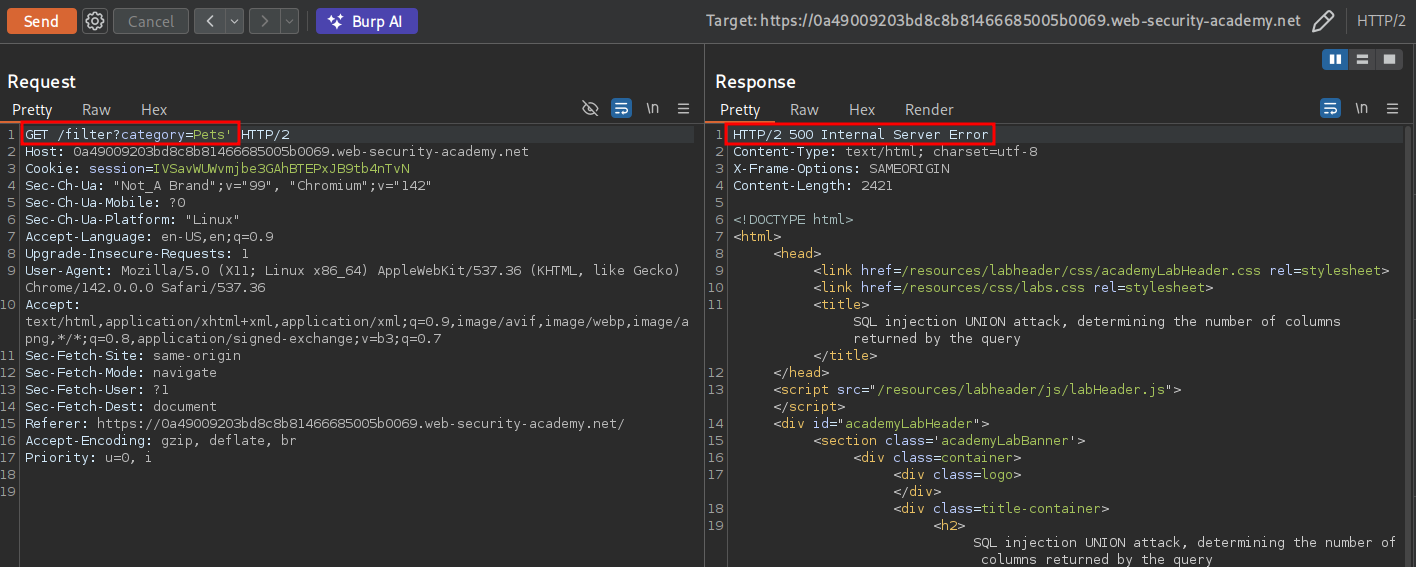
Task: Select side-by-side layout view
Action: coord(1334,60)
